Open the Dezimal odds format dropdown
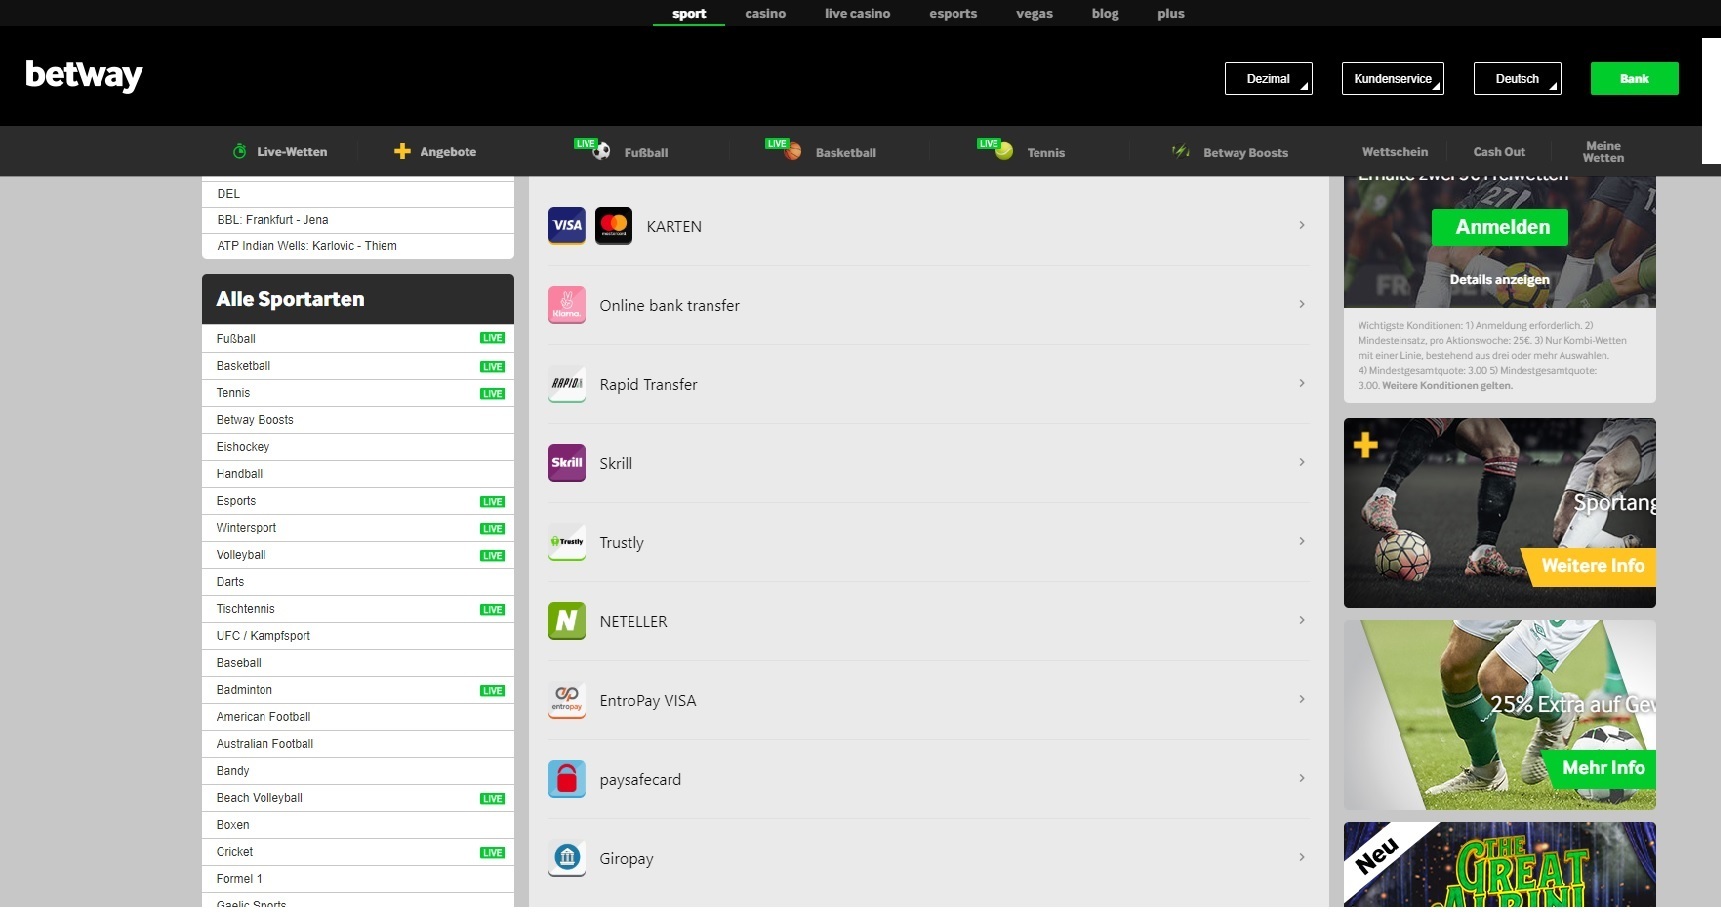Viewport: 1721px width, 918px height. [1268, 79]
